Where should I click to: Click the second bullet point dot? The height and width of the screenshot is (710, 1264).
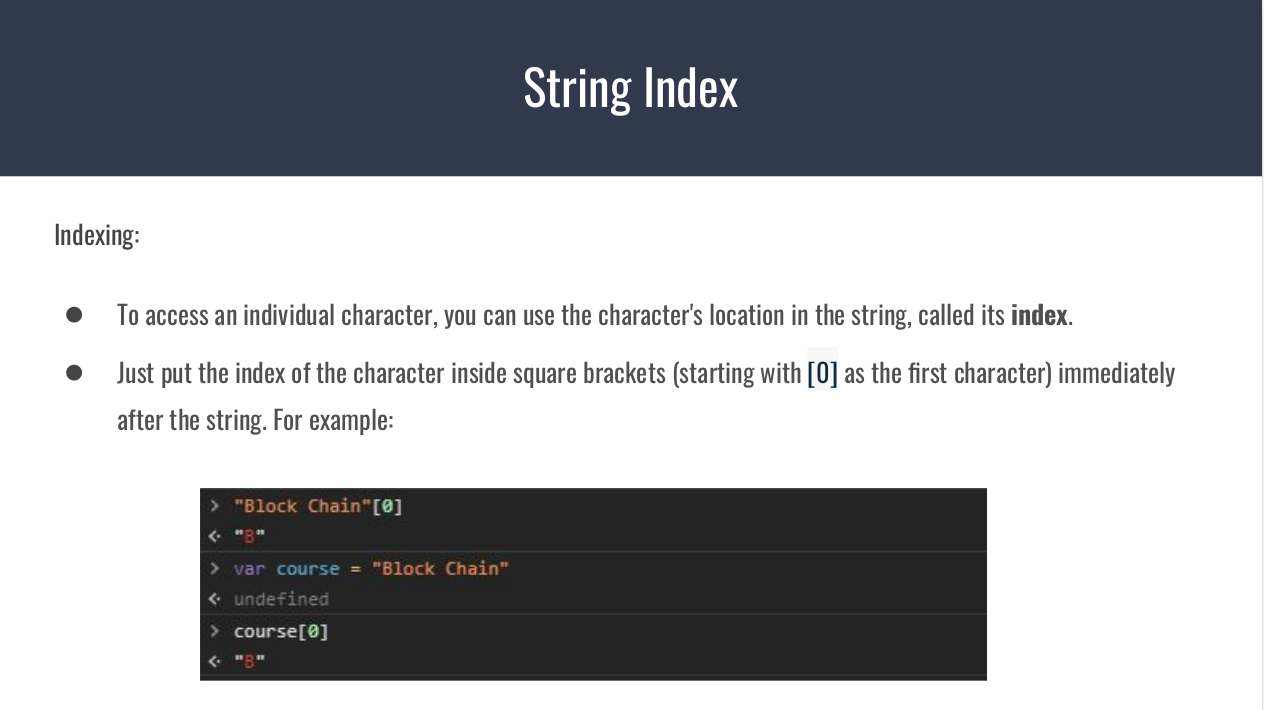(x=74, y=373)
